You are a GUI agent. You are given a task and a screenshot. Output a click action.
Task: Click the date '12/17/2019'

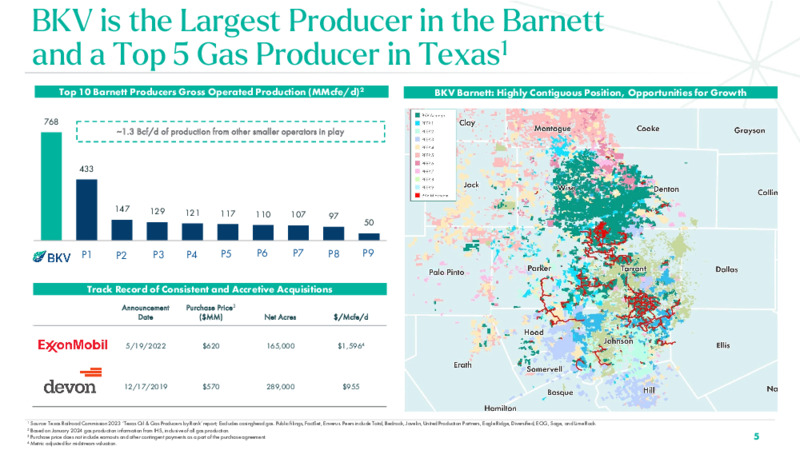(146, 387)
